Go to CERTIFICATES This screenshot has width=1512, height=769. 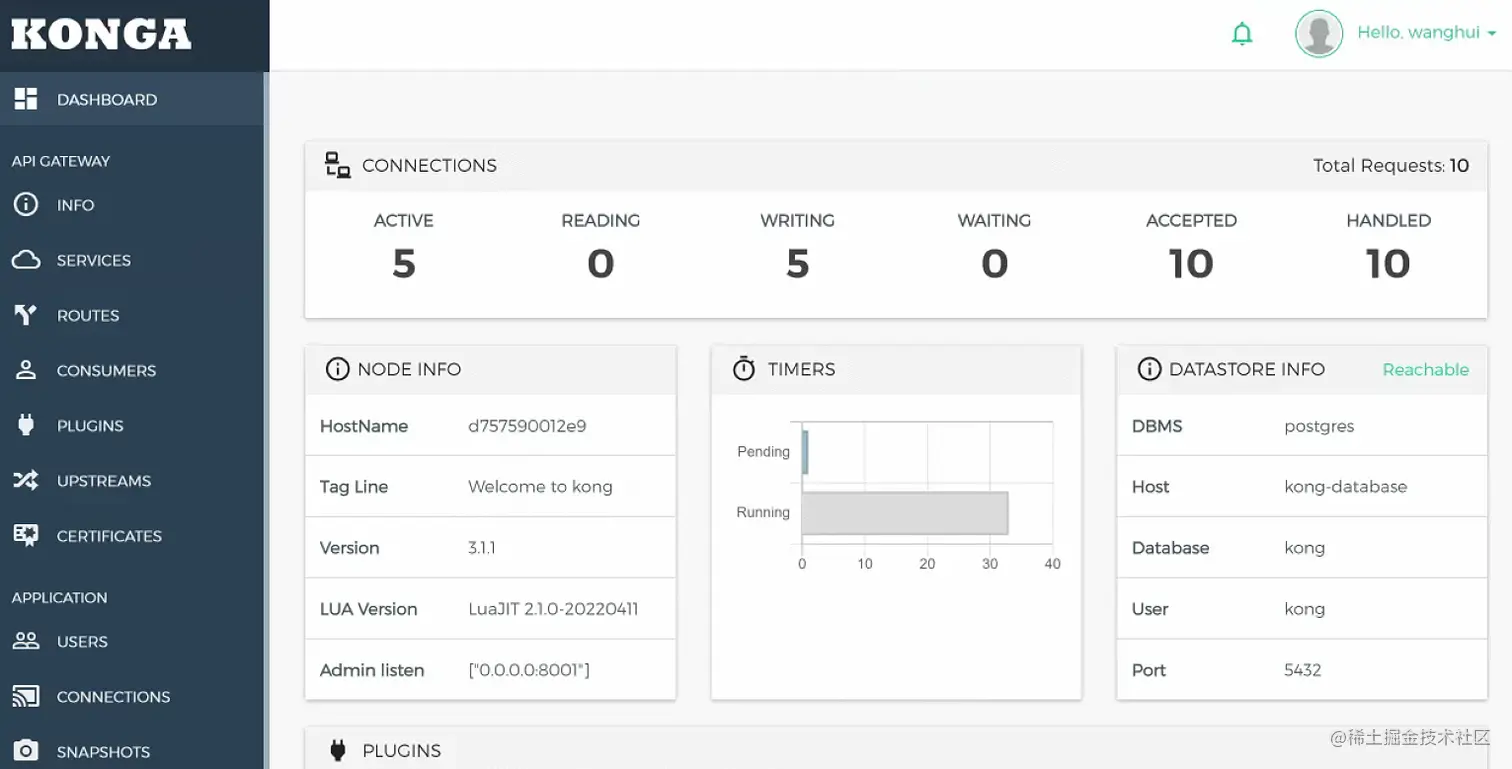(x=133, y=536)
